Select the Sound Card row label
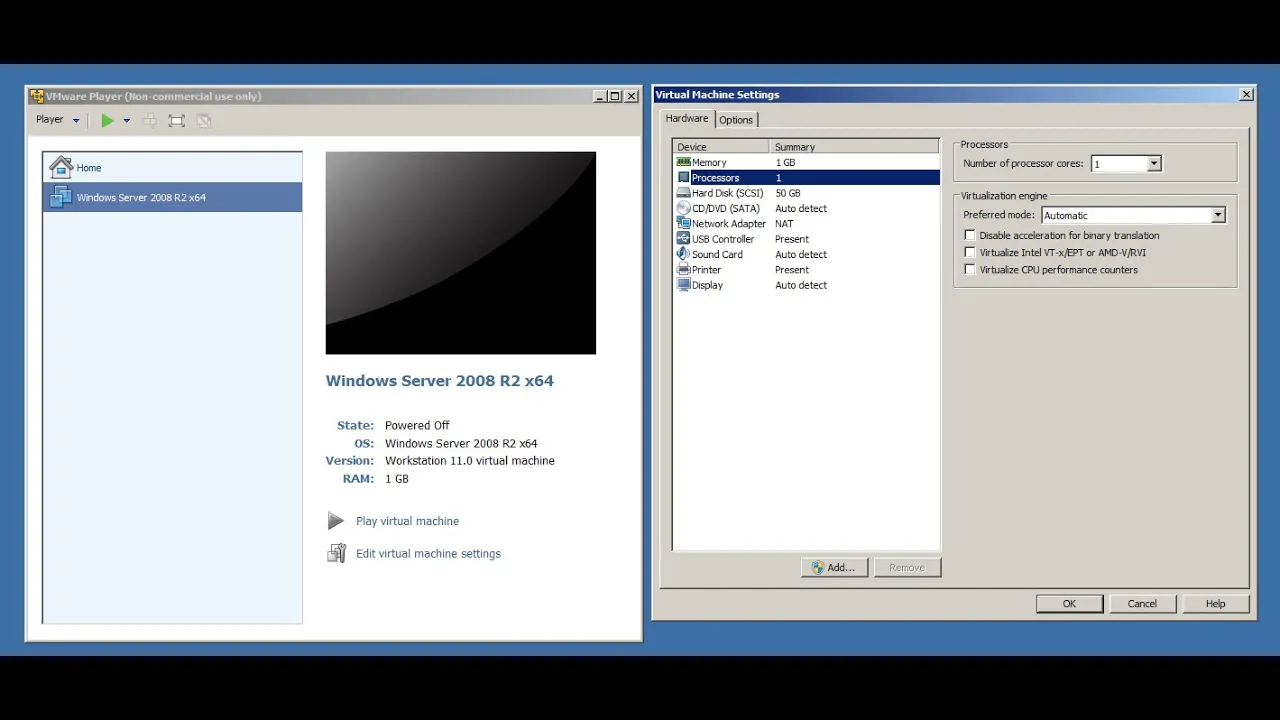This screenshot has height=720, width=1280. pyautogui.click(x=717, y=254)
